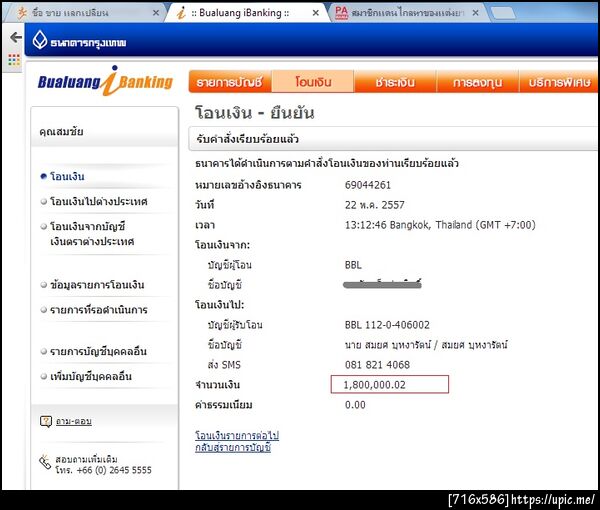Viewport: 600px width, 510px height.
Task: Click the account number BBL 112-0-406002
Action: tap(387, 325)
